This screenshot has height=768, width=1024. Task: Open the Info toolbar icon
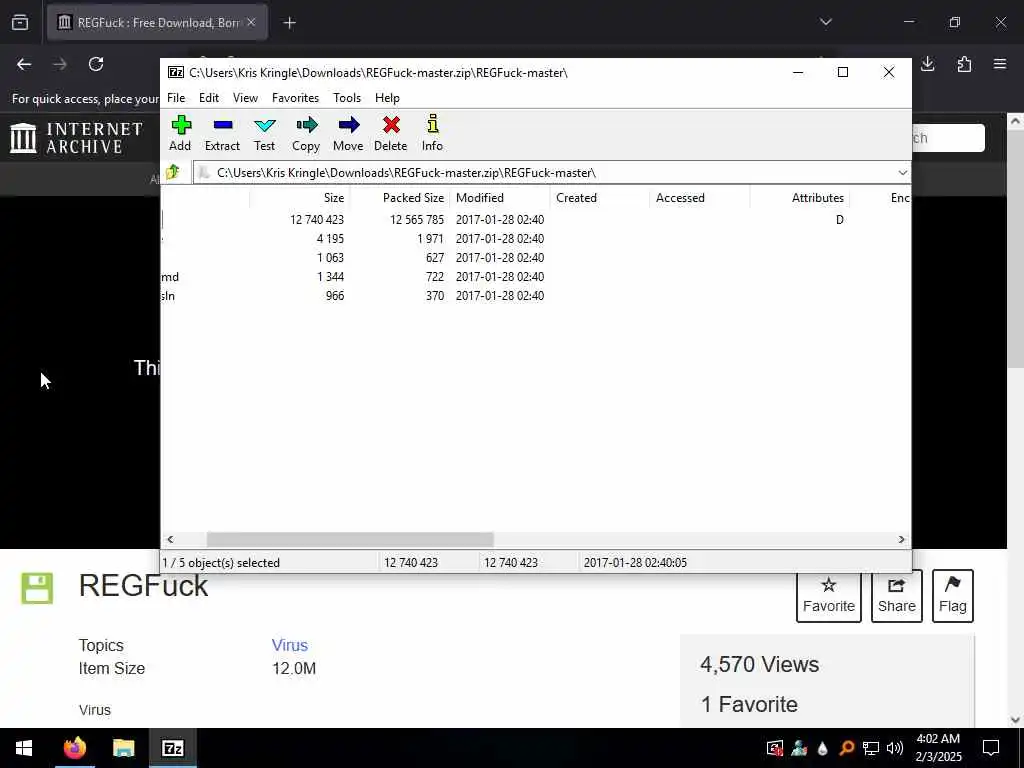pos(432,133)
